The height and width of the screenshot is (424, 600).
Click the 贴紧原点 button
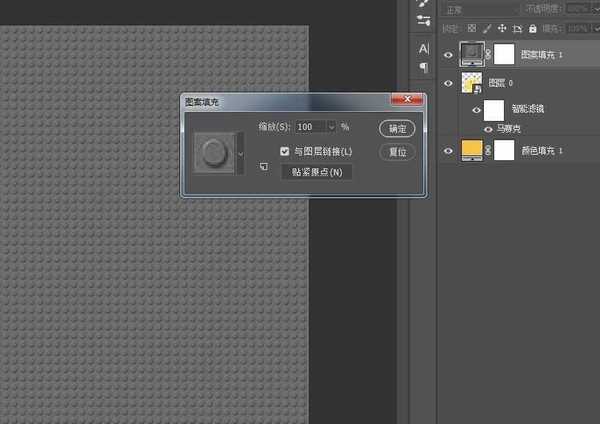(316, 172)
